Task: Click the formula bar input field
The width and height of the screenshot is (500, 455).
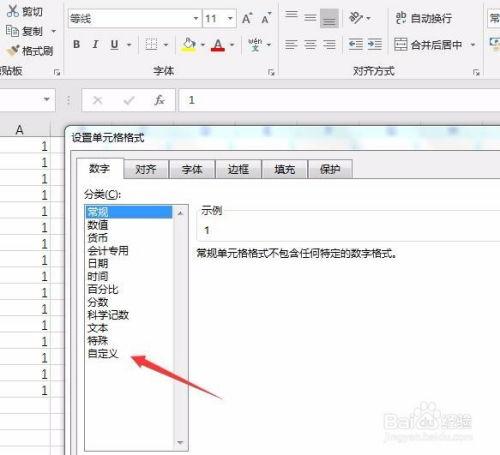Action: [x=339, y=100]
